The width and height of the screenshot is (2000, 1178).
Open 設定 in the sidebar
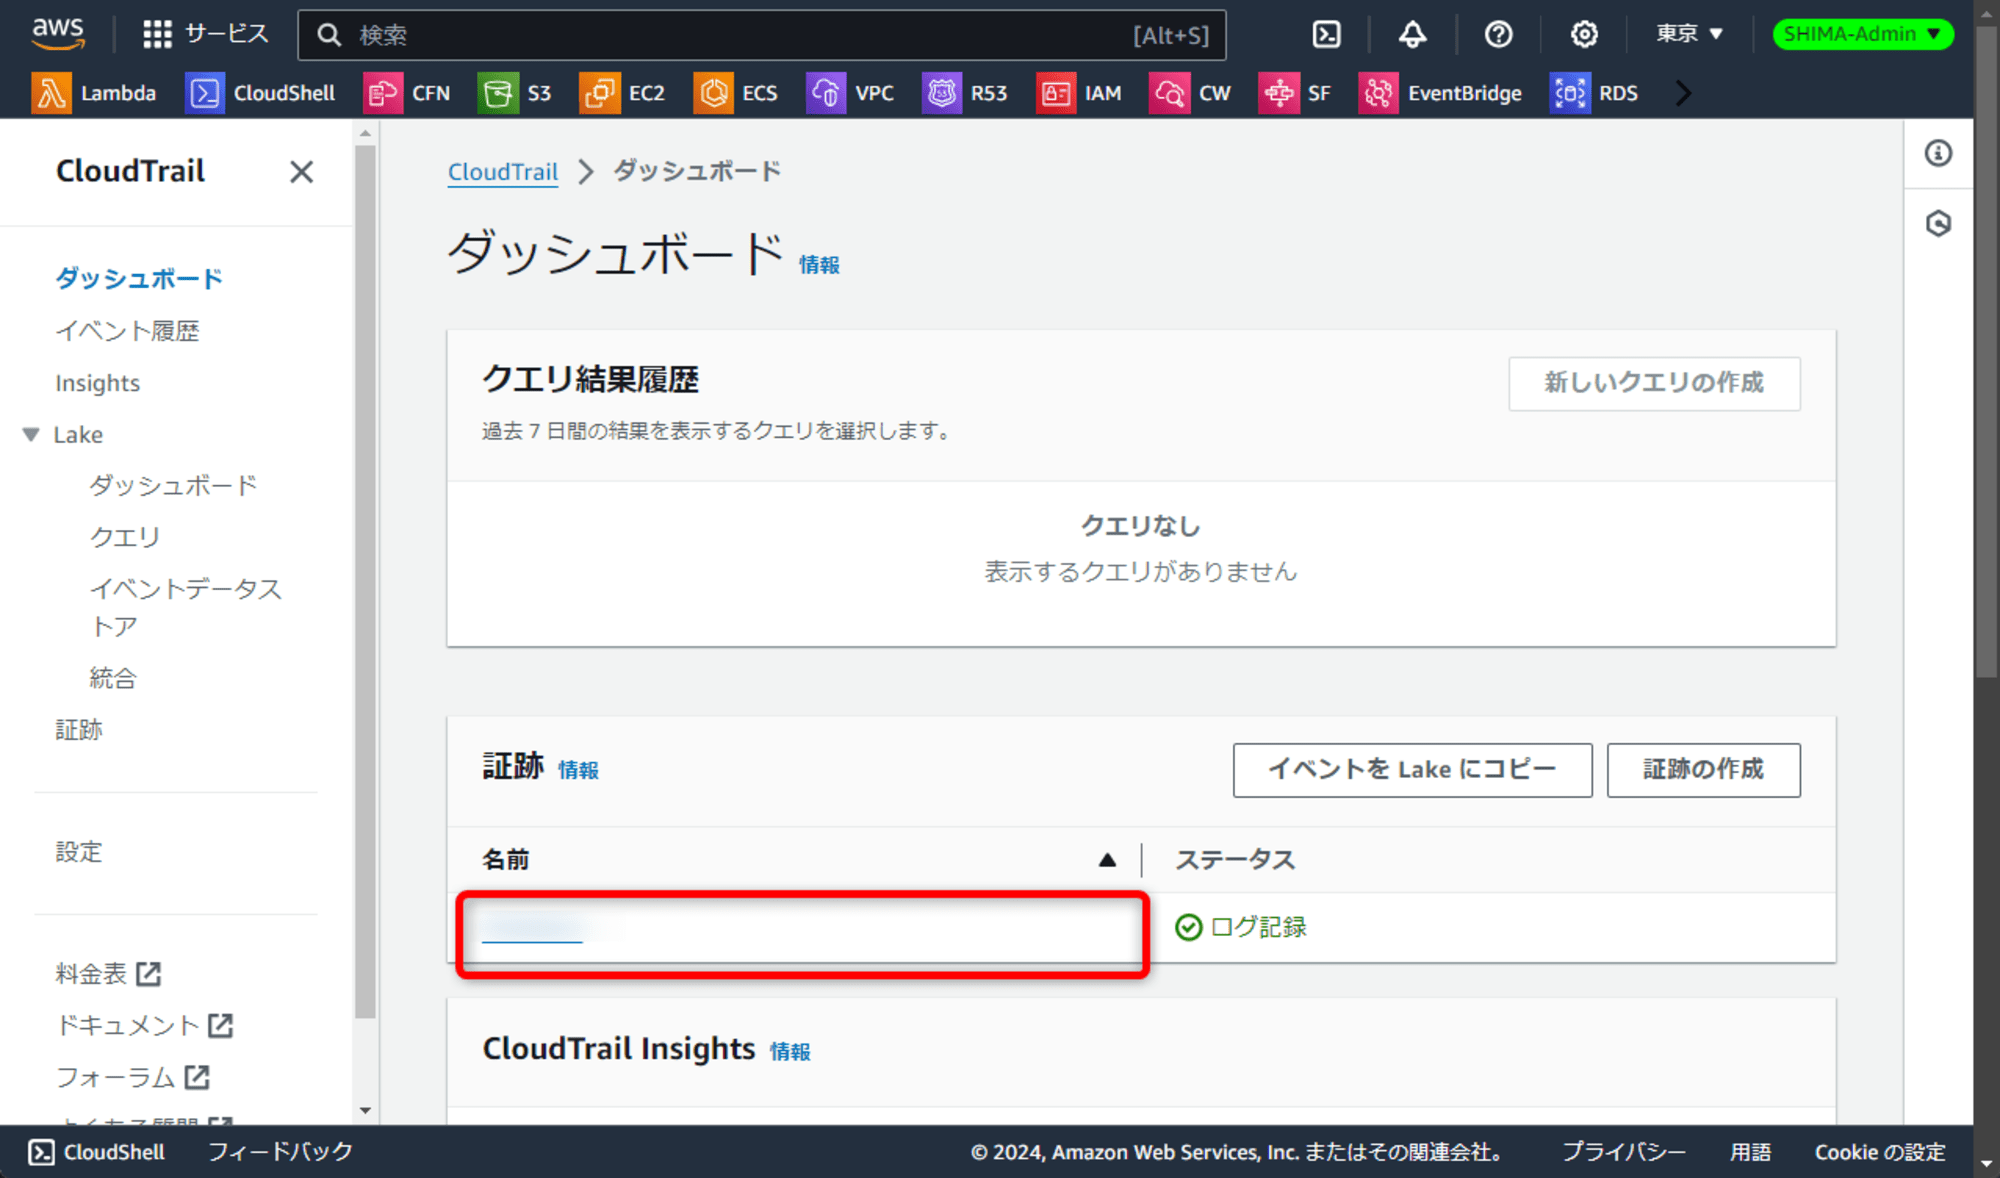(79, 852)
